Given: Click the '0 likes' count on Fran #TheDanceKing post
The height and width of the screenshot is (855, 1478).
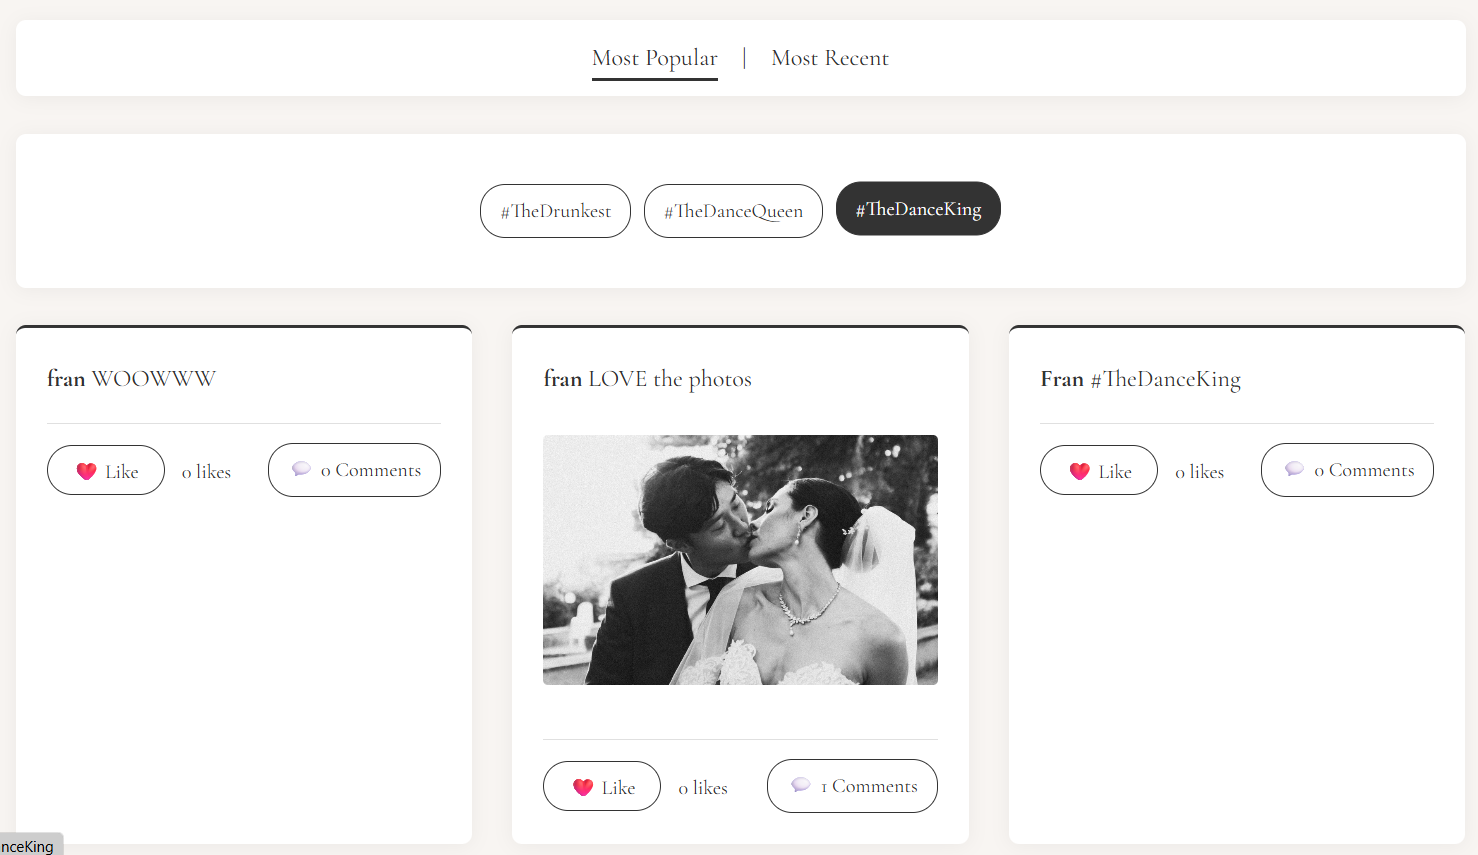Looking at the screenshot, I should coord(1199,472).
